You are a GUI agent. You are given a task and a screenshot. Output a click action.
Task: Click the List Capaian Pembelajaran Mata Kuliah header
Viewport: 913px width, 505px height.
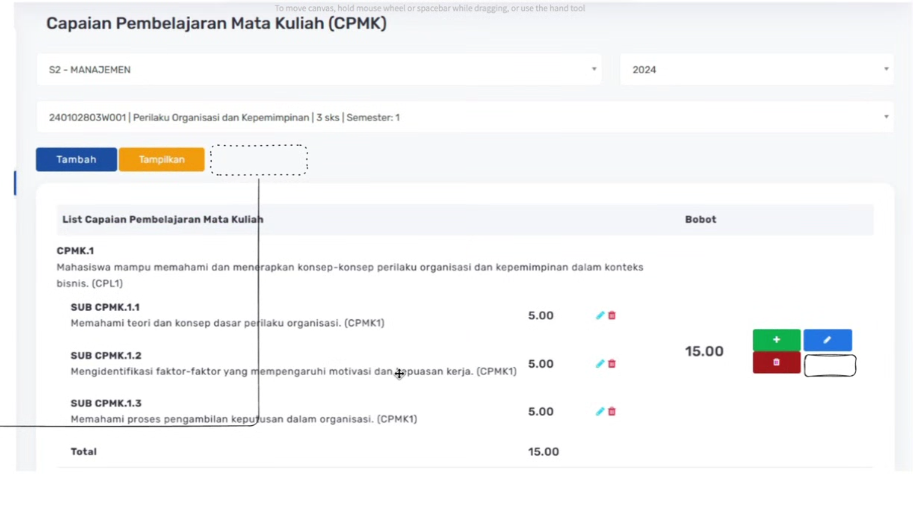pyautogui.click(x=163, y=220)
